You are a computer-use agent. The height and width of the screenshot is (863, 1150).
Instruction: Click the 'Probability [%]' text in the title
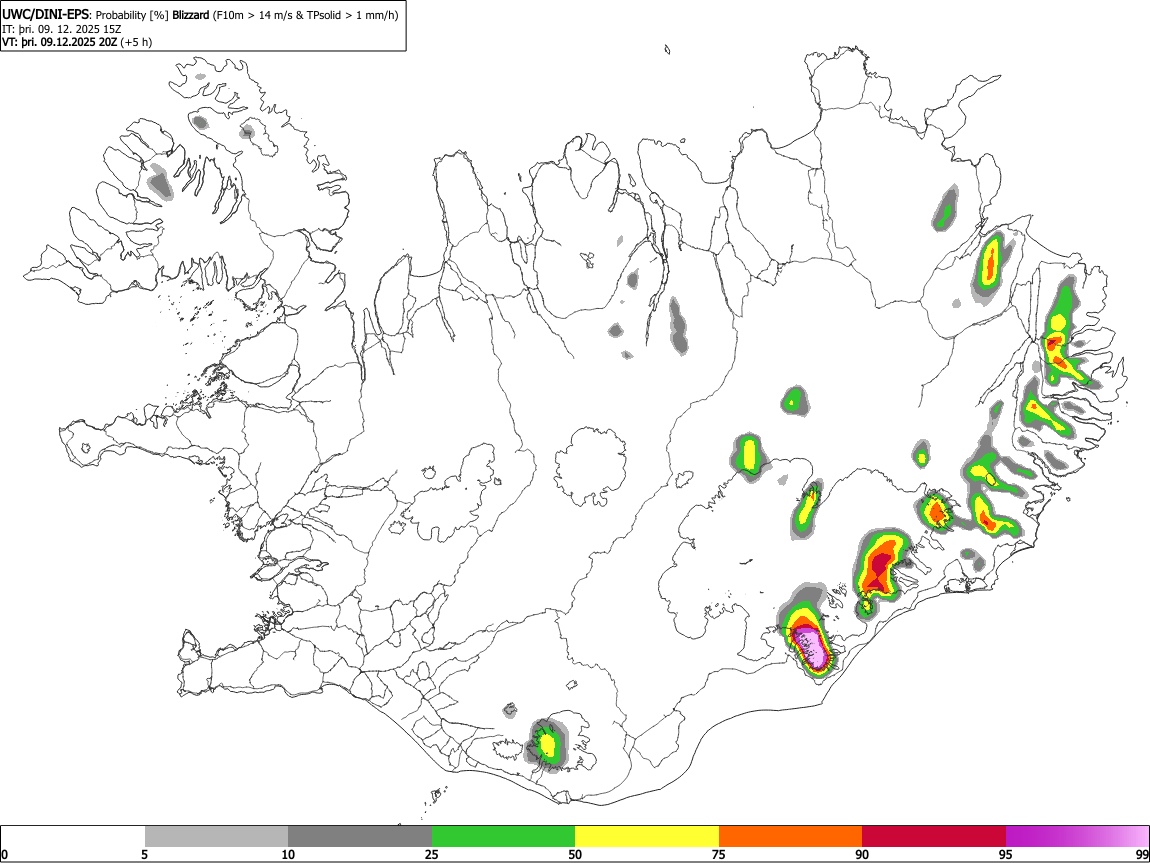click(x=132, y=15)
